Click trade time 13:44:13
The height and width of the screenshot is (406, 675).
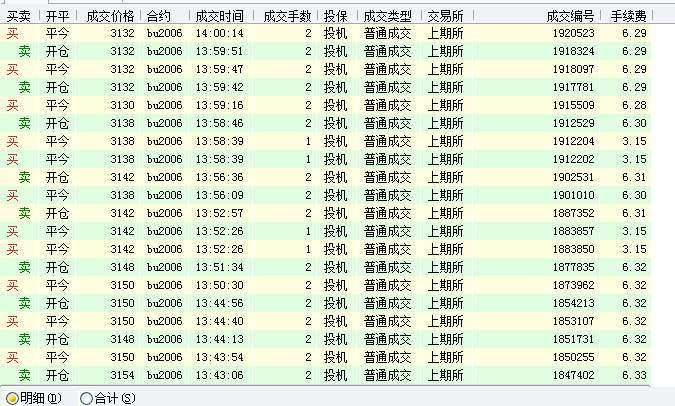(x=220, y=339)
